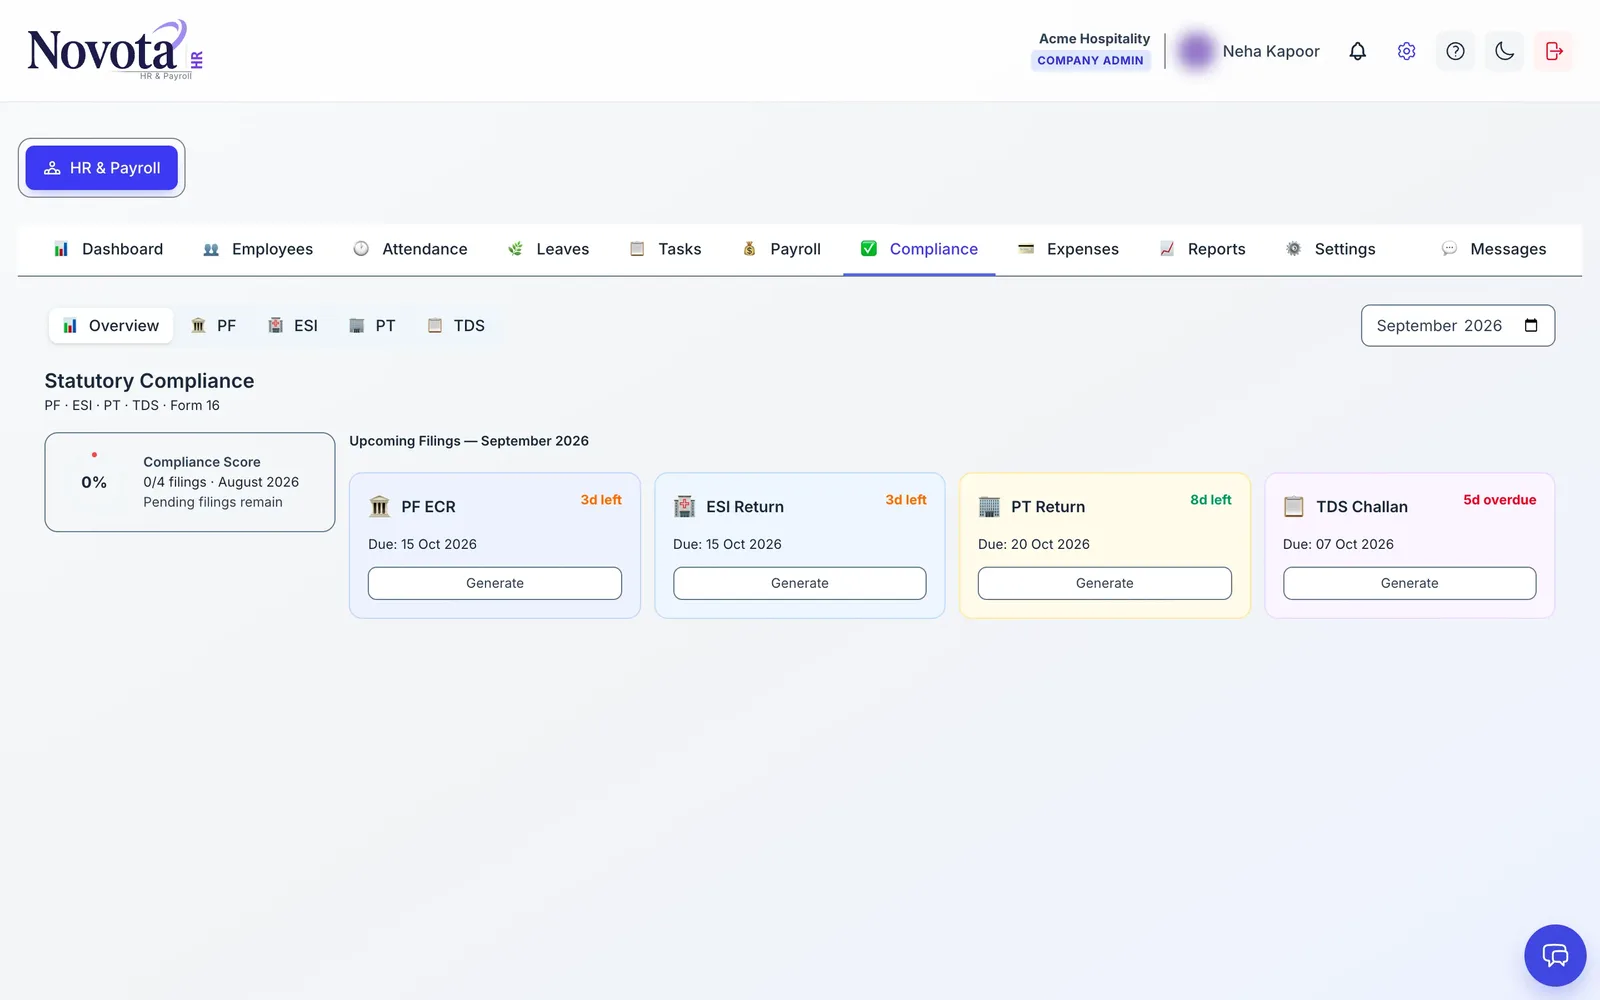Click Neha Kapoor's avatar
The height and width of the screenshot is (1000, 1600).
[1195, 51]
